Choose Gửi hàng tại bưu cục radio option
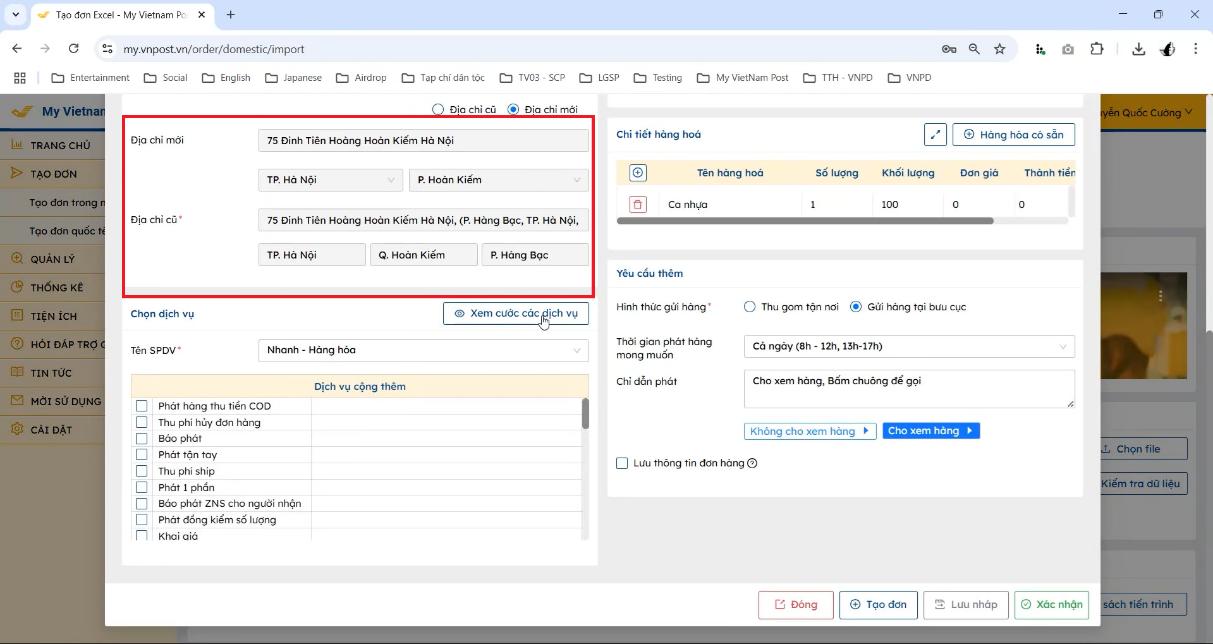Image resolution: width=1213 pixels, height=644 pixels. [856, 307]
